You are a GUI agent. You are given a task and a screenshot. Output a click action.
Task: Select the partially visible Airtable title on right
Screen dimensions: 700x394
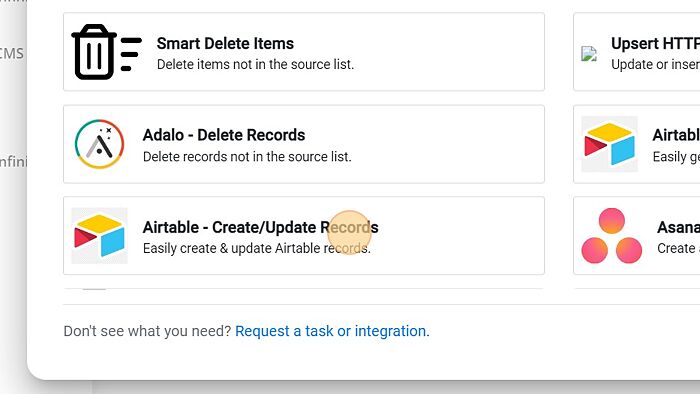point(676,135)
